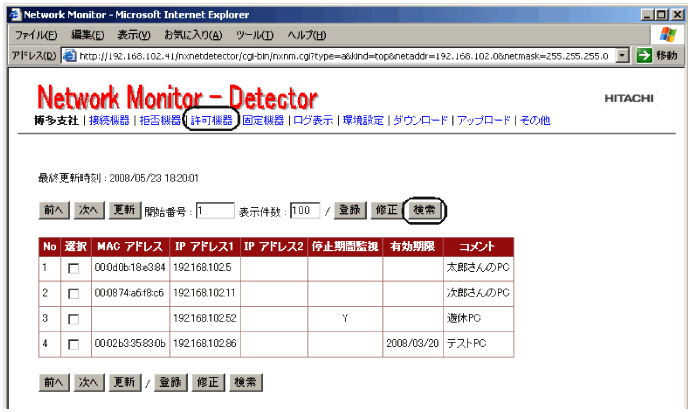Check the box for row 2 次郎さんのPC
This screenshot has width=688, height=412.
(x=74, y=294)
